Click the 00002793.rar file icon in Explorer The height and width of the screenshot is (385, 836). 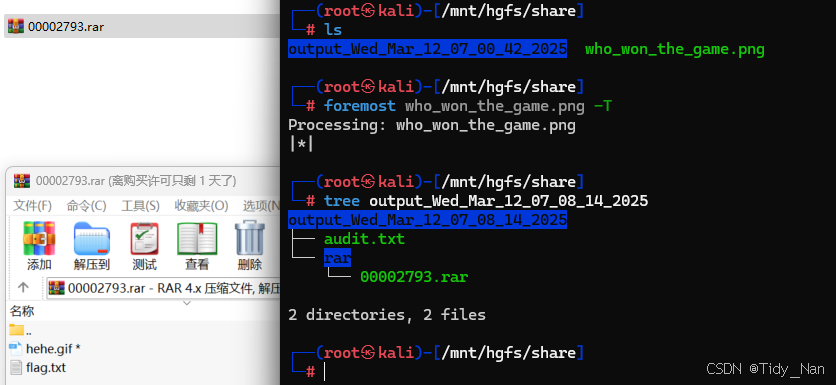16,26
